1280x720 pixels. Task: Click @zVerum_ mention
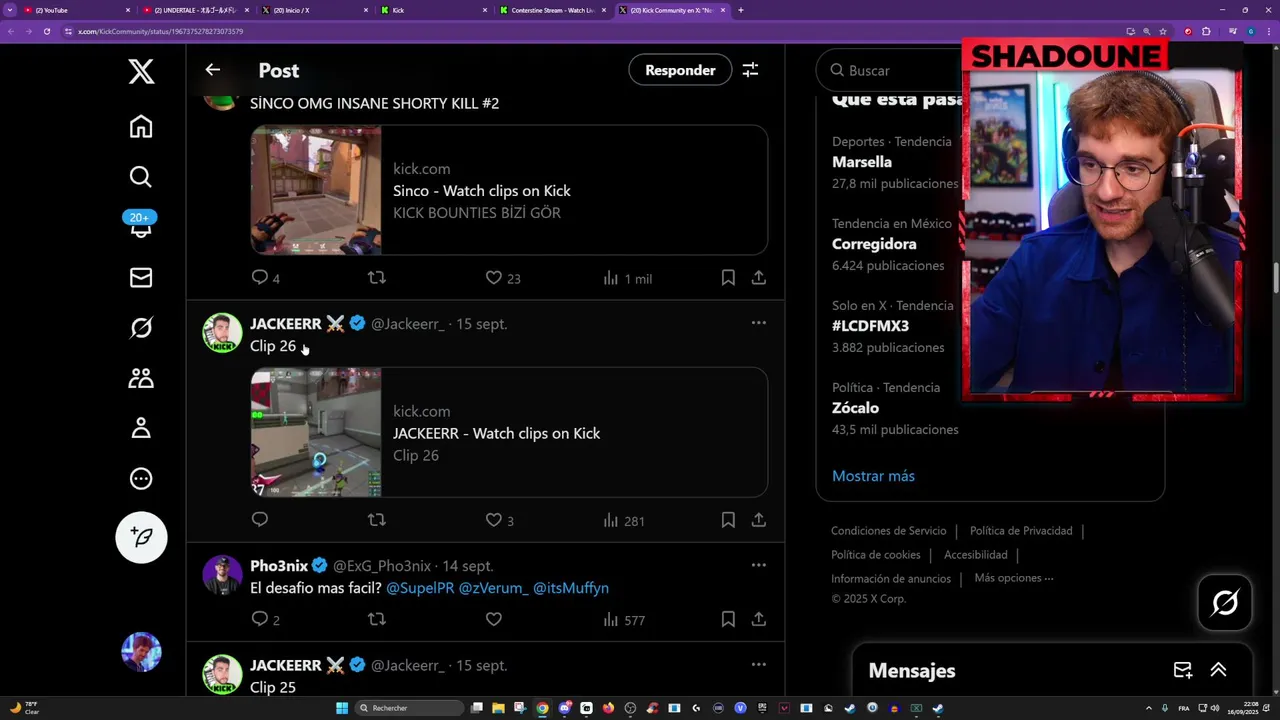pyautogui.click(x=493, y=588)
